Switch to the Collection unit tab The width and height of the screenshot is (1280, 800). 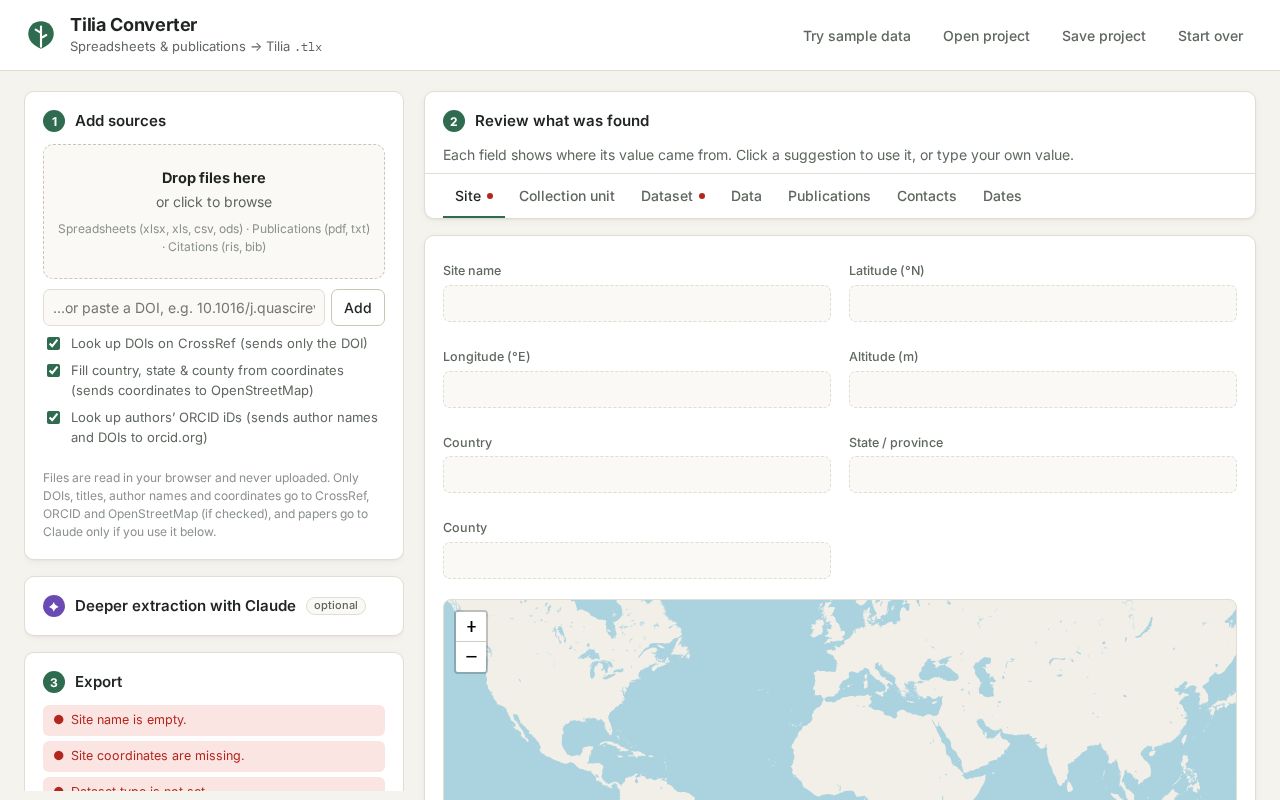[567, 196]
